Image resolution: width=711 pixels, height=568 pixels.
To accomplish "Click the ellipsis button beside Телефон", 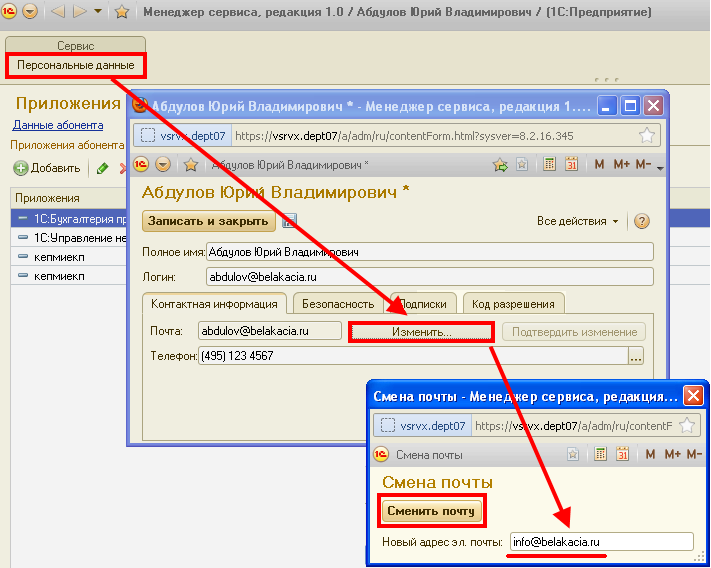I will coord(636,356).
